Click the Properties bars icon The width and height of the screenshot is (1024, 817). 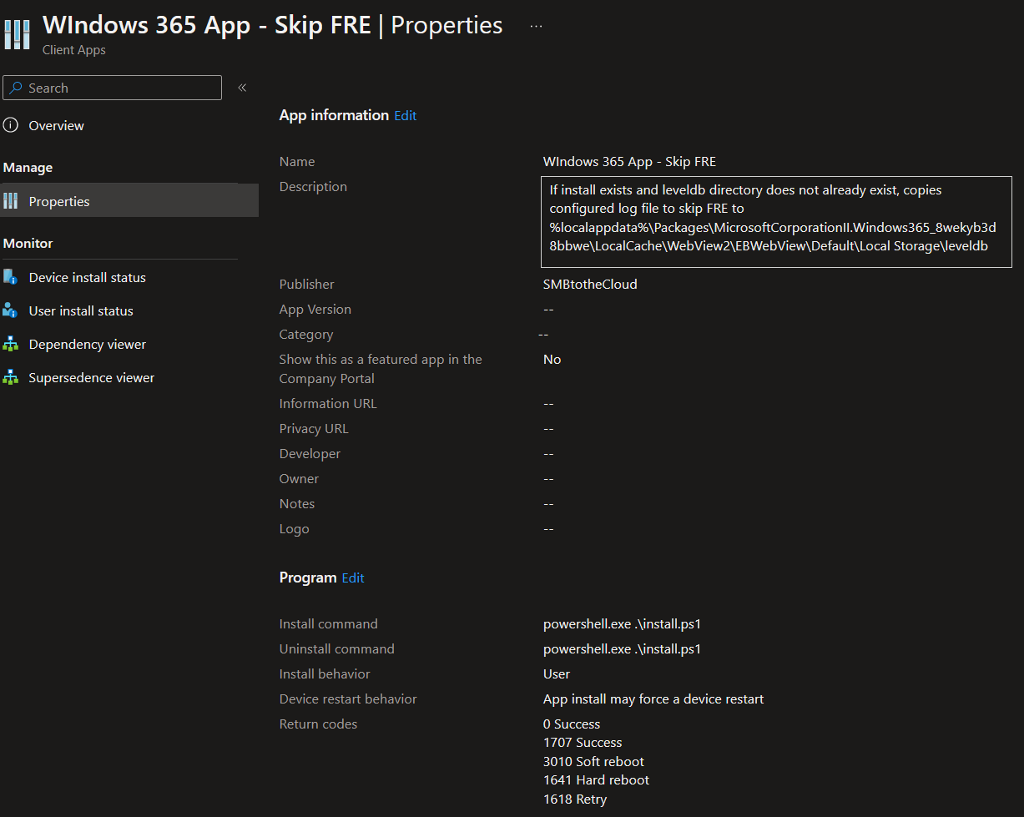tap(11, 201)
